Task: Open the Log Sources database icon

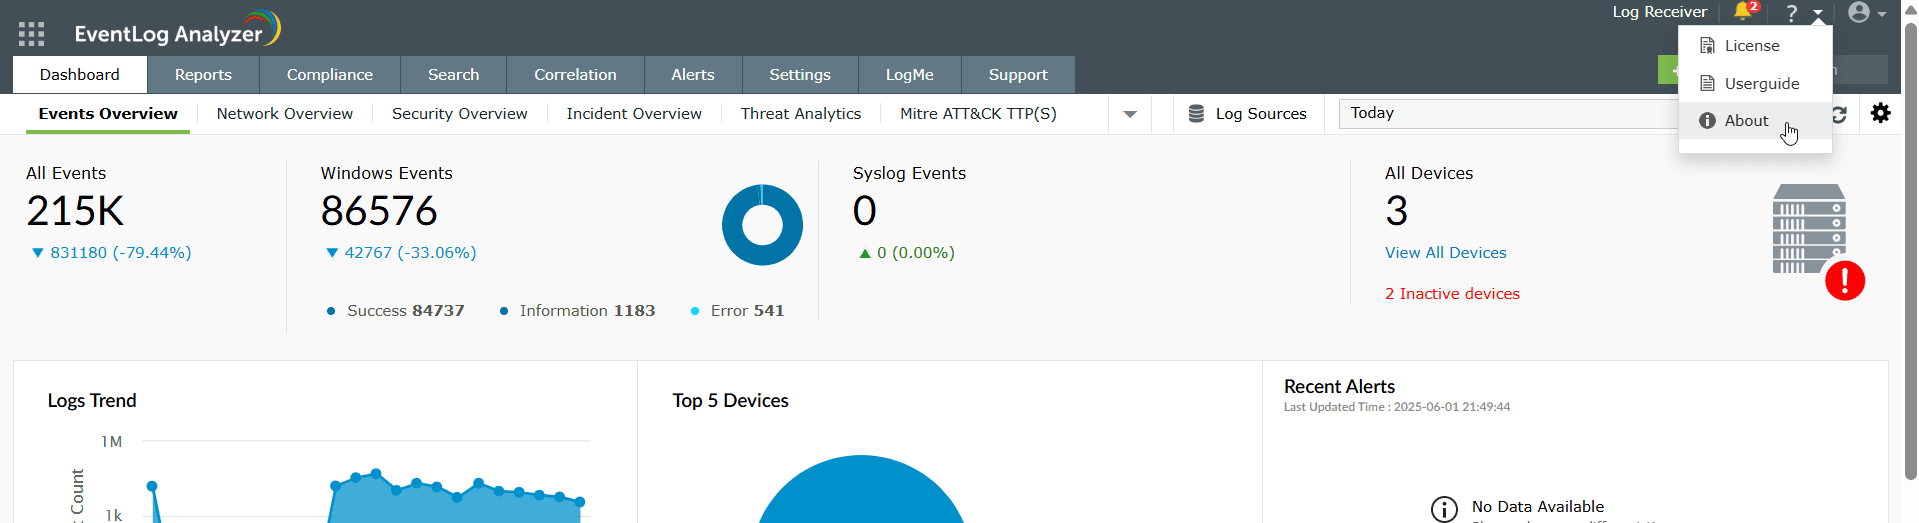Action: (x=1196, y=114)
